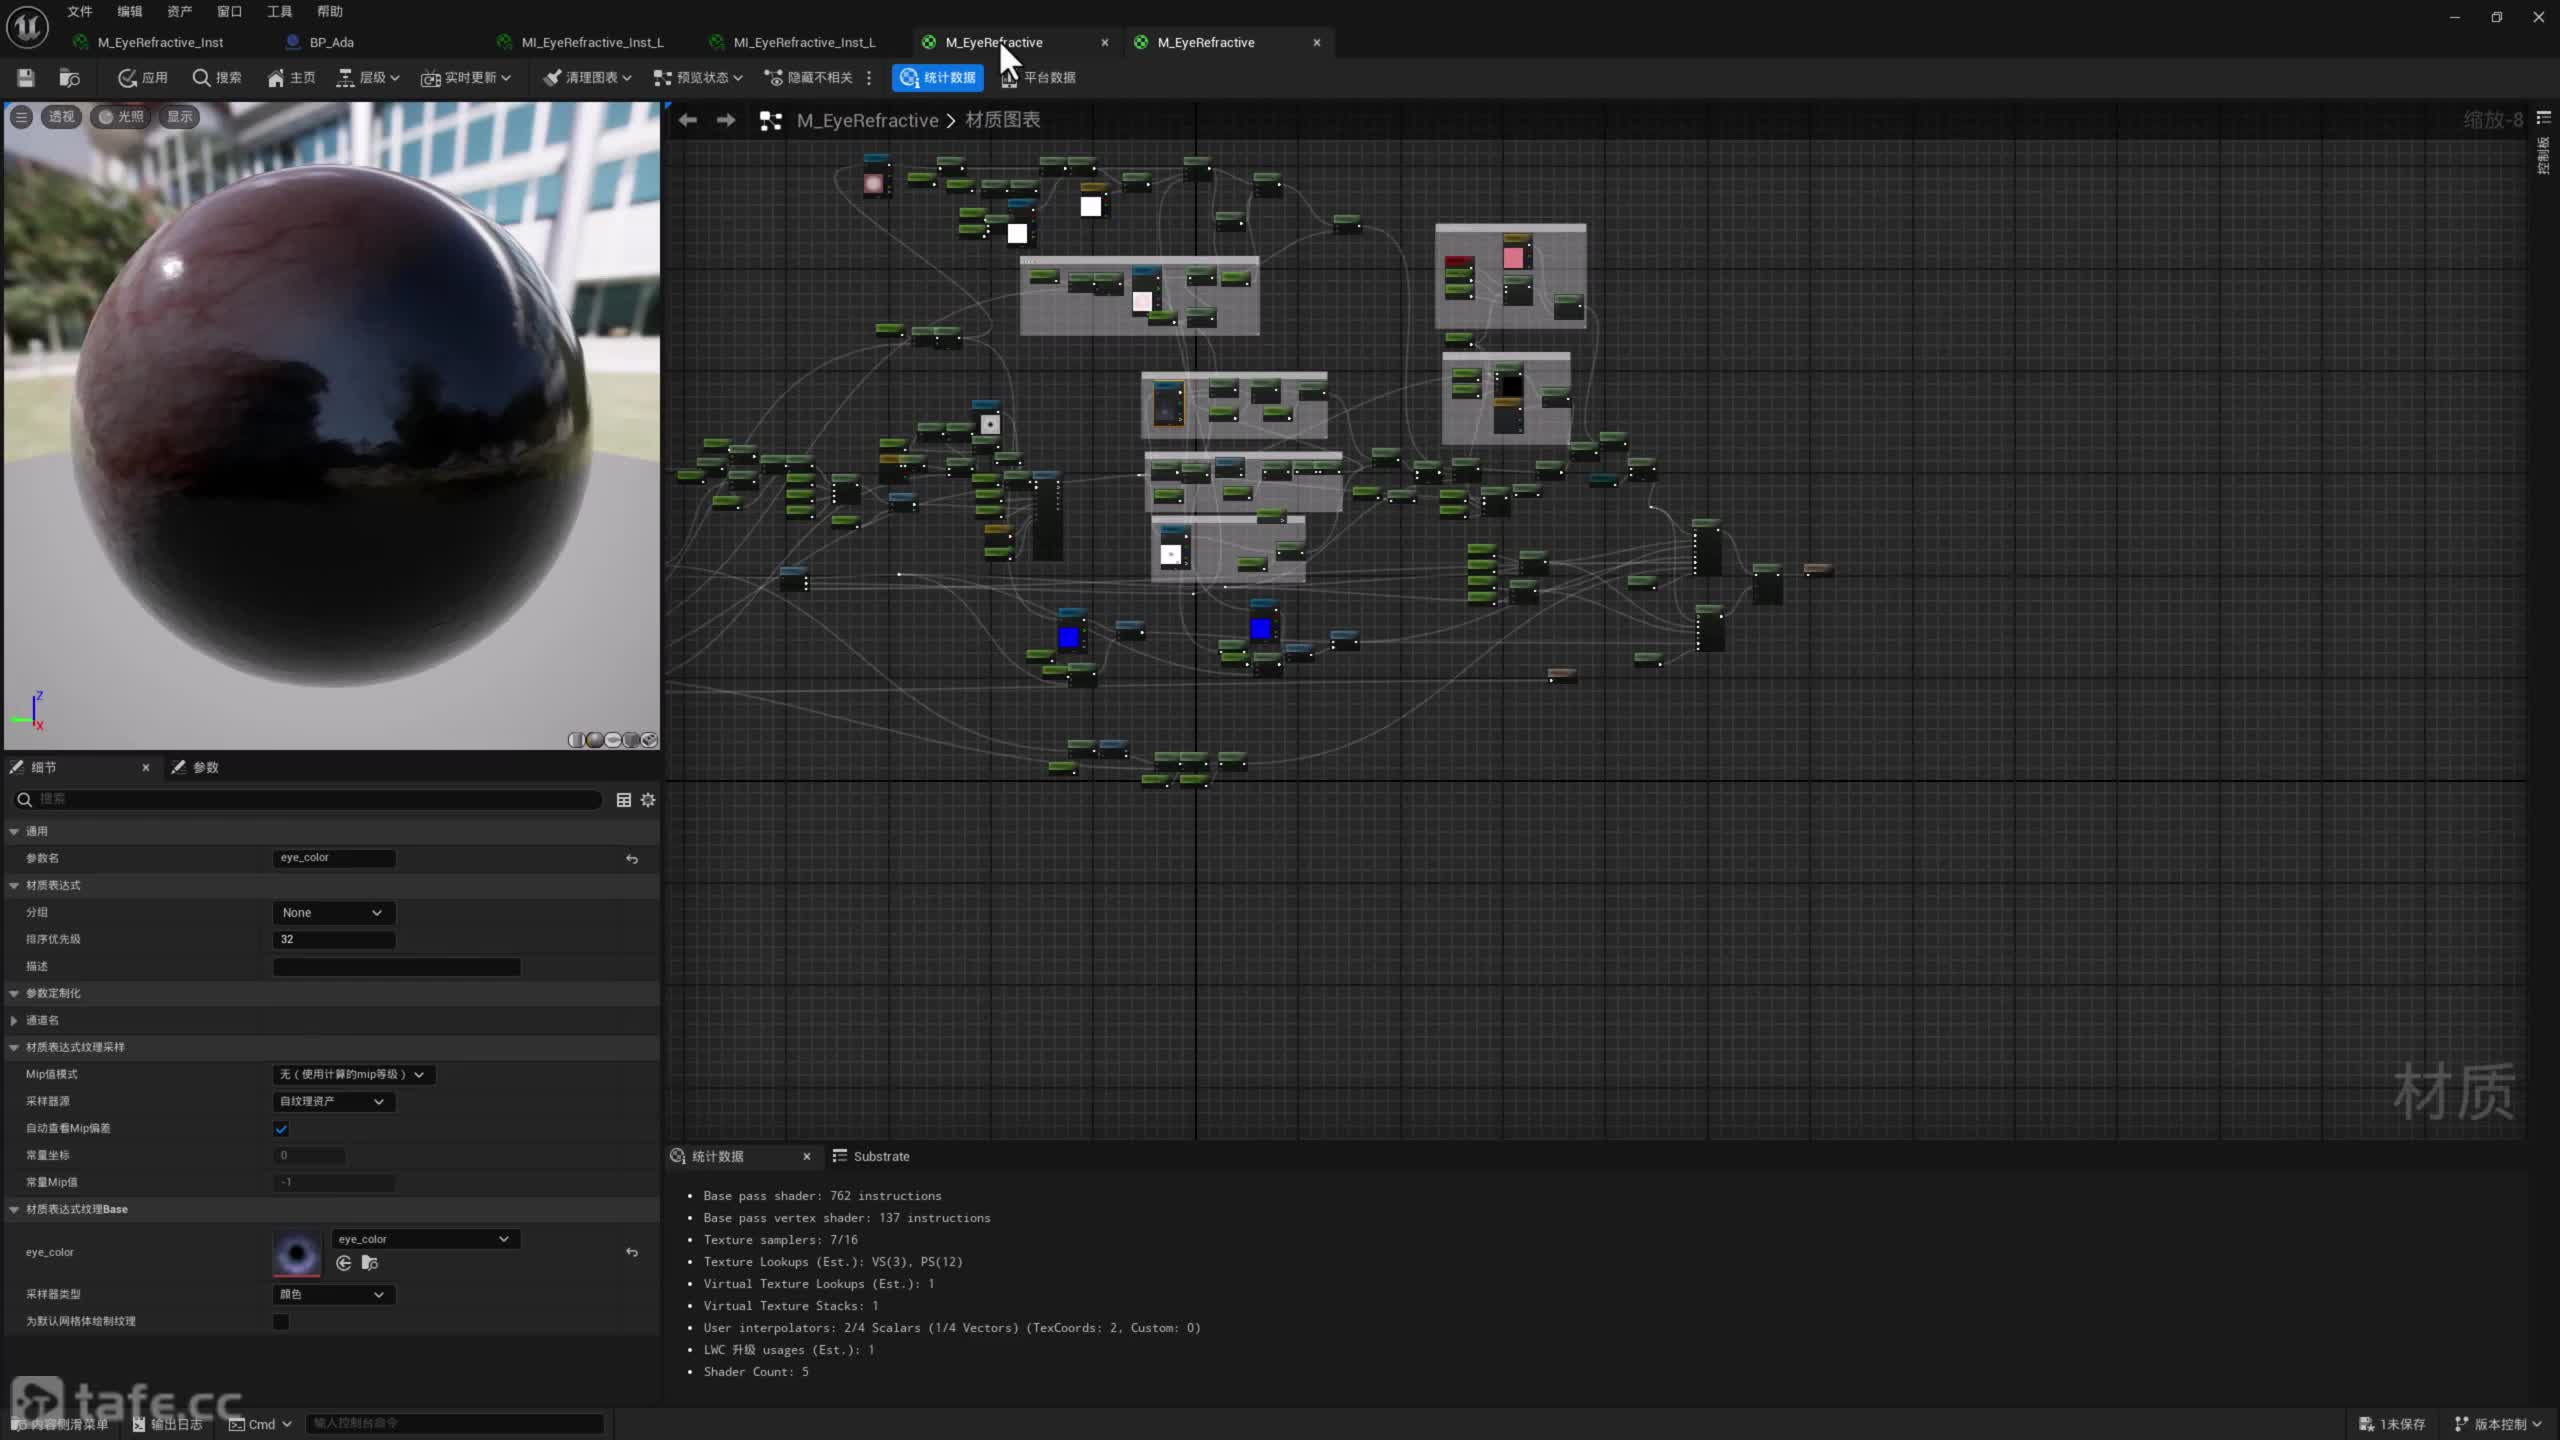Click the toolbar three-dot overflow menu
The image size is (2560, 1440).
[x=869, y=78]
